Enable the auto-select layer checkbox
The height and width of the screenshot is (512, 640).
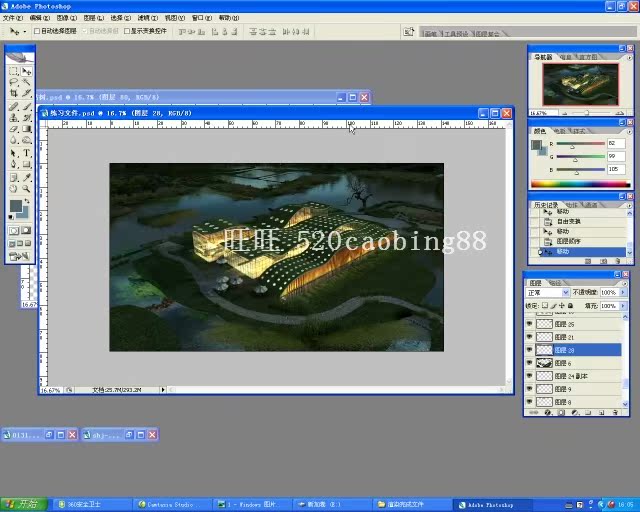(x=37, y=31)
